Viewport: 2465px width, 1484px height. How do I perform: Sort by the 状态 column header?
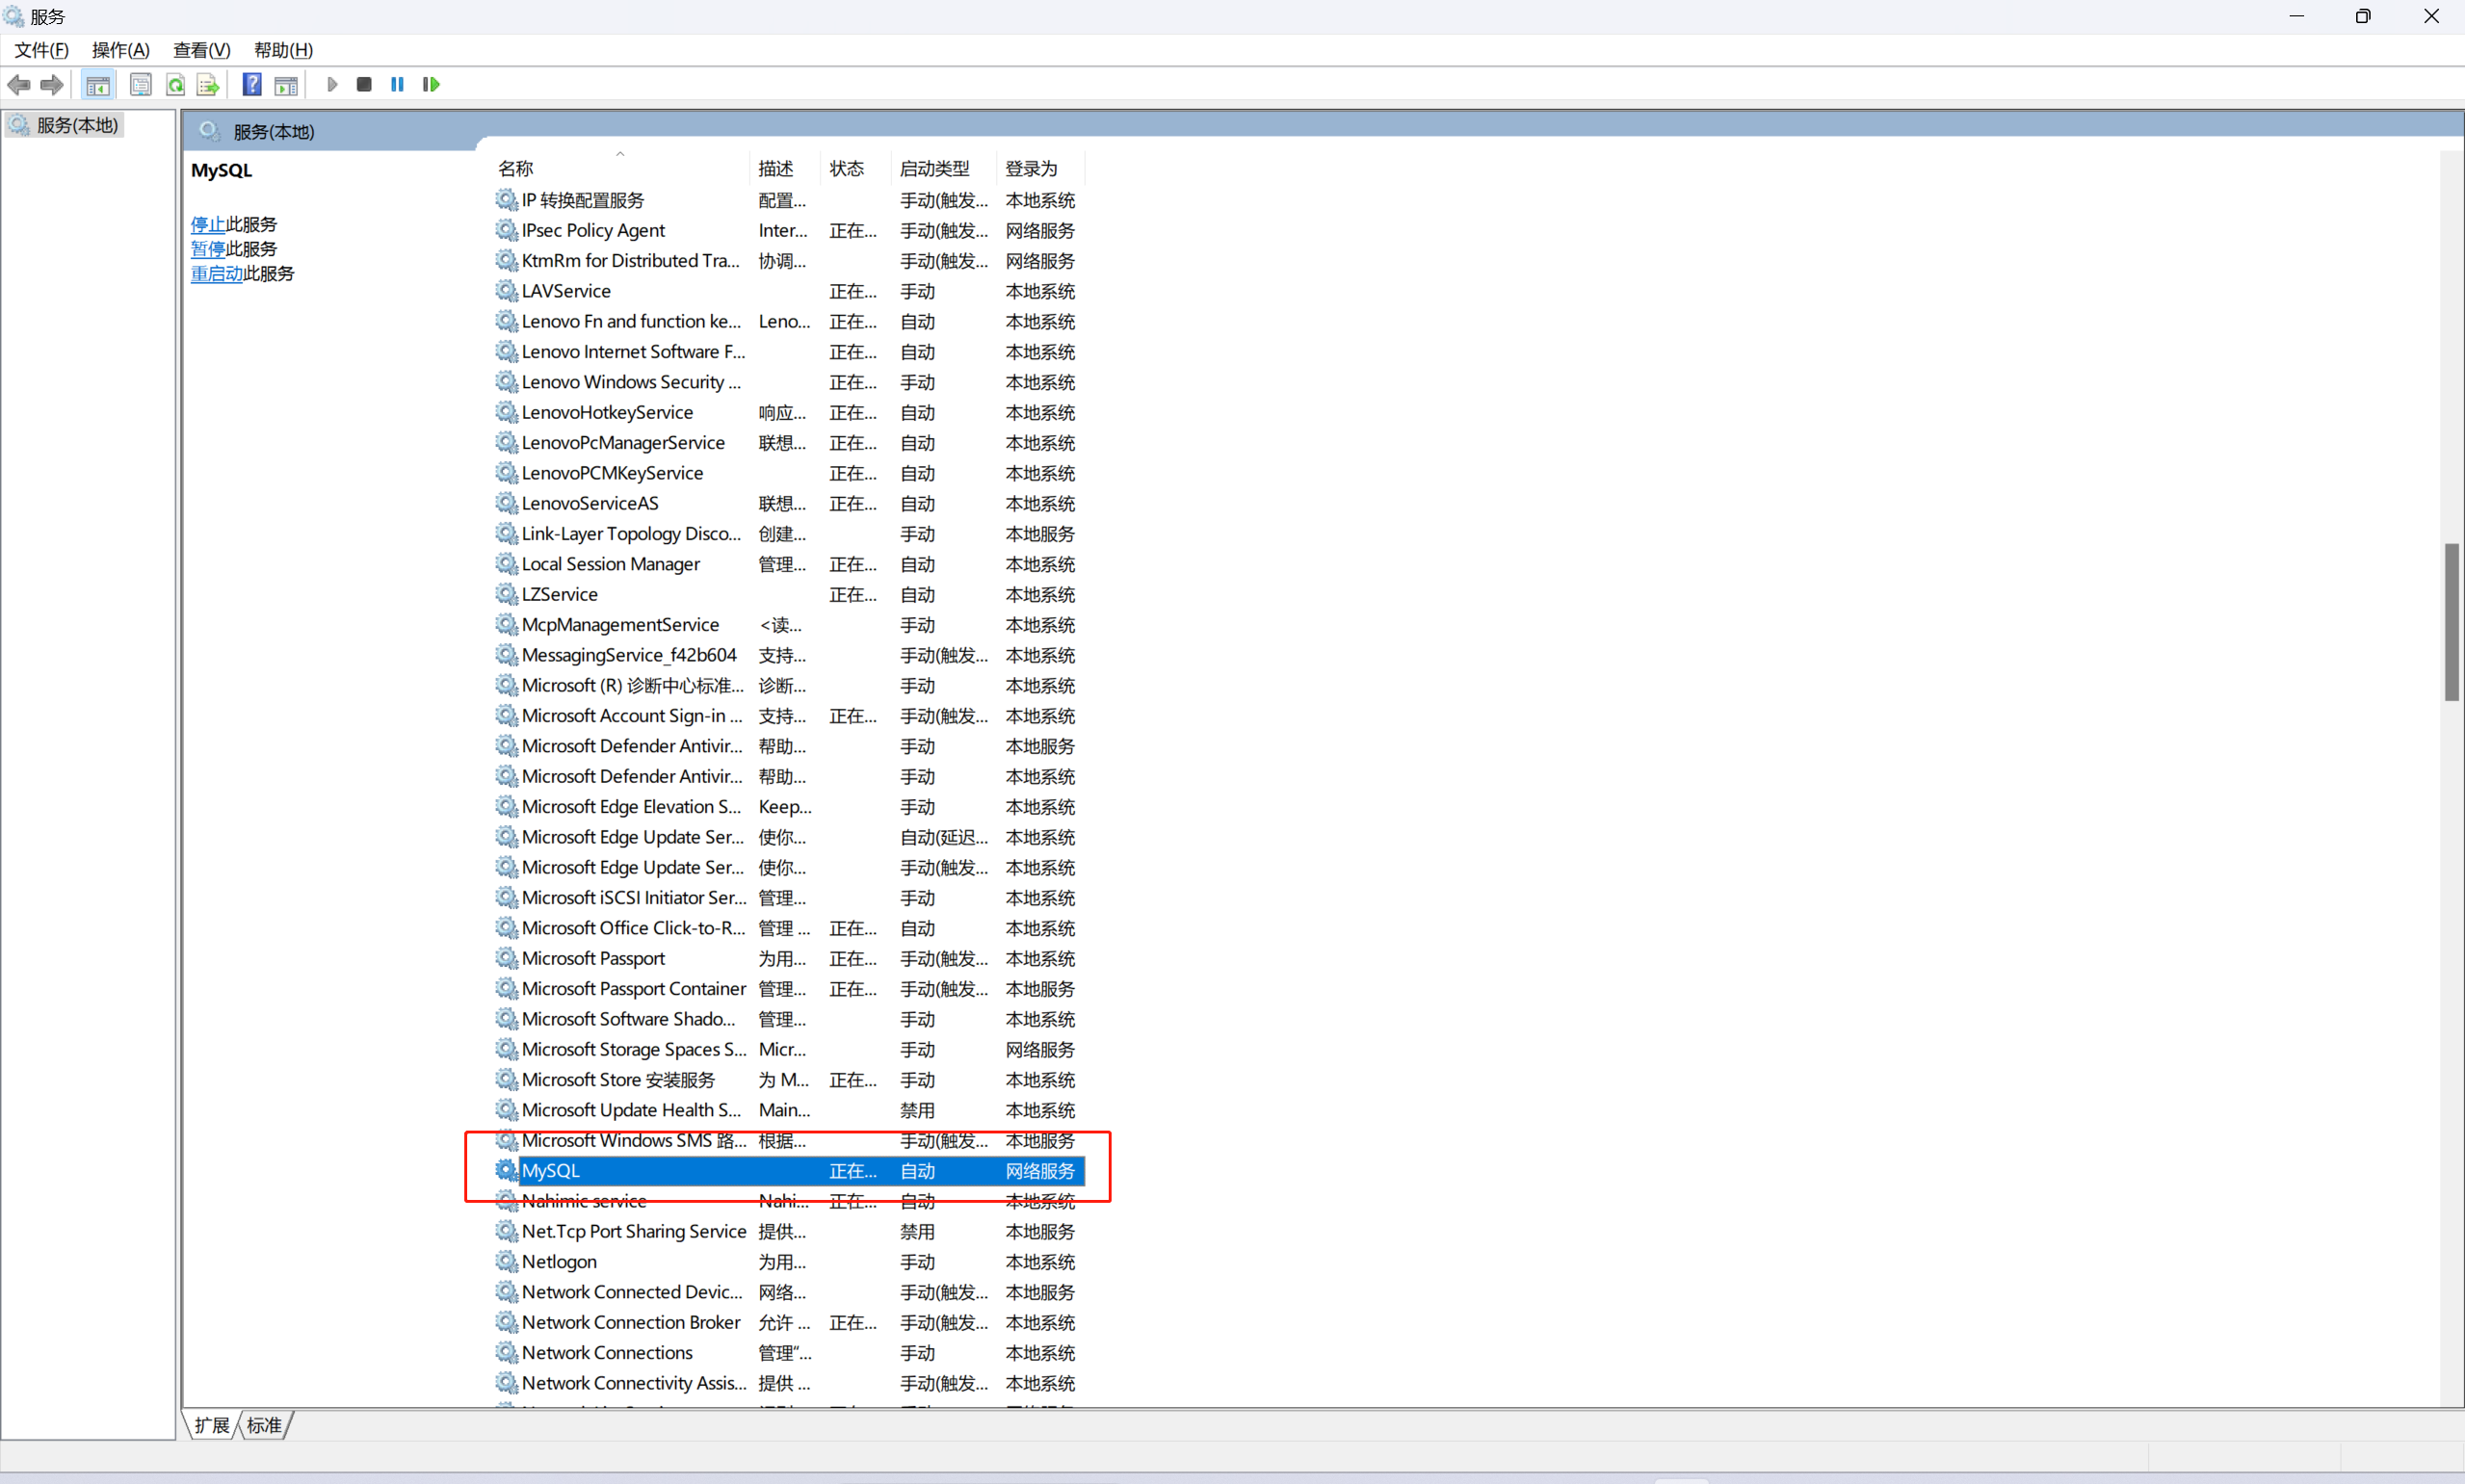[x=846, y=168]
